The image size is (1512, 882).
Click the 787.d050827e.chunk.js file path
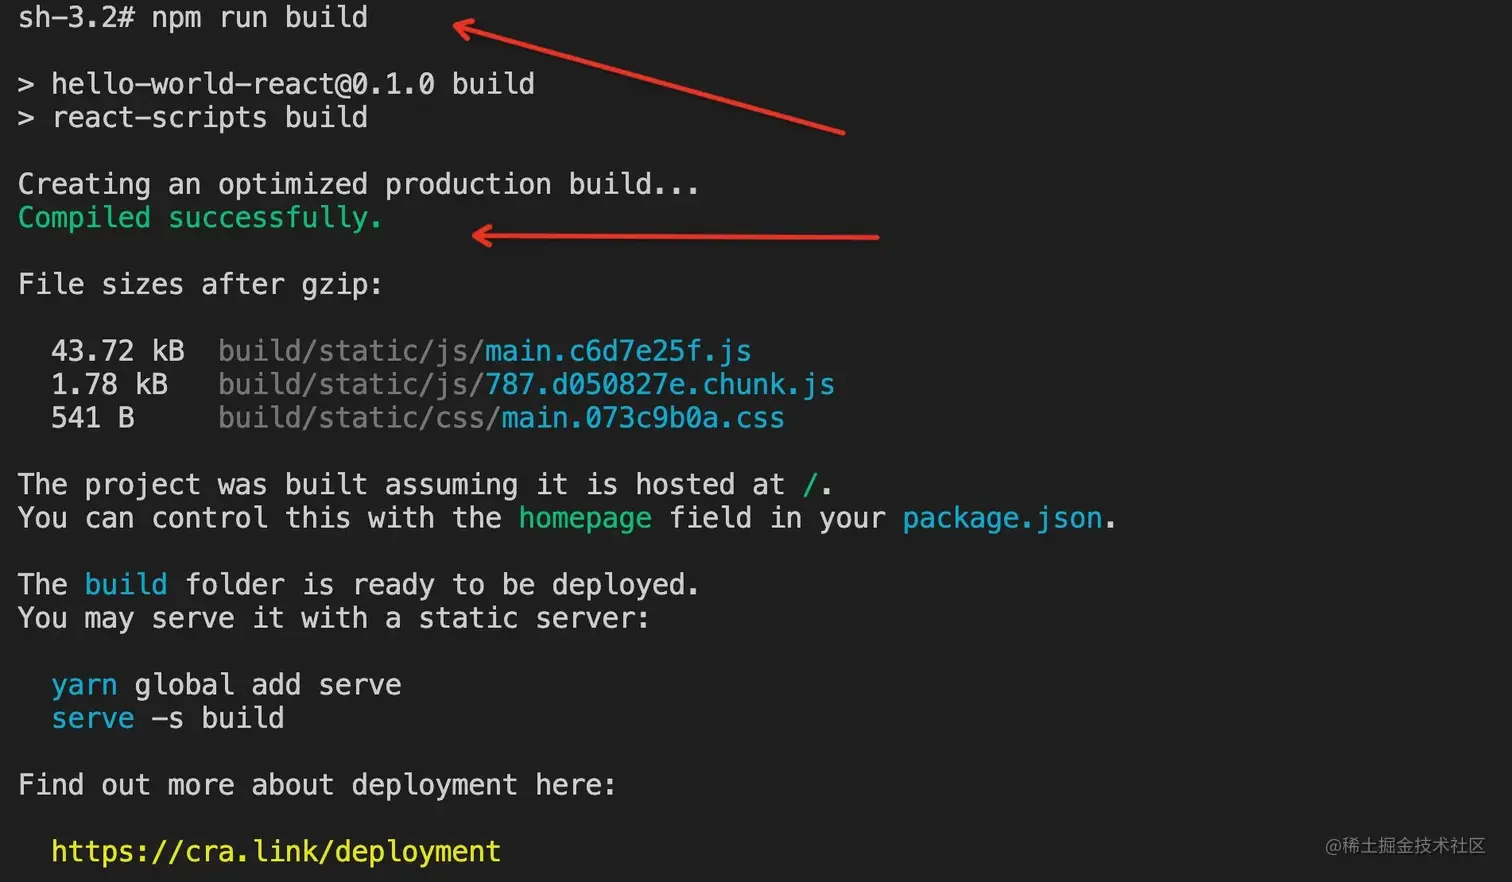pyautogui.click(x=526, y=384)
